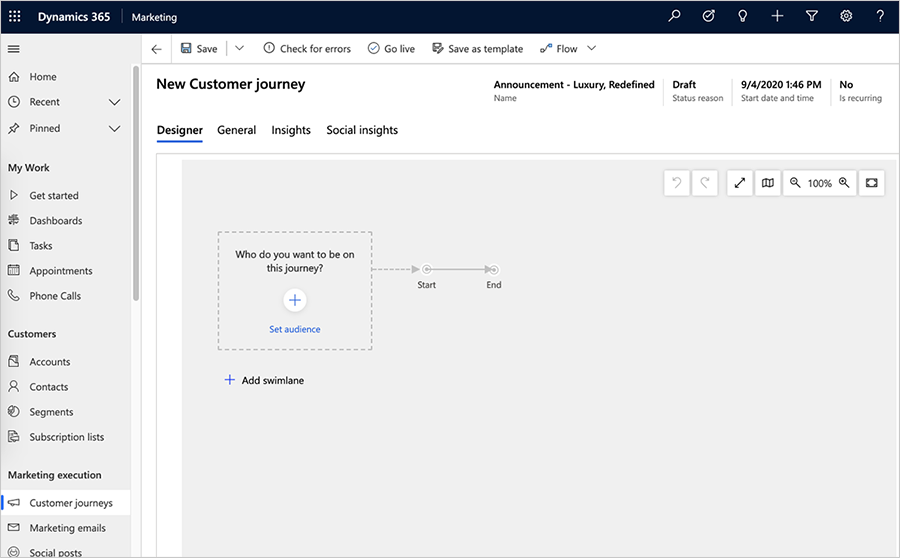This screenshot has width=900, height=558.
Task: Click the undo arrow on canvas toolbar
Action: coord(677,183)
